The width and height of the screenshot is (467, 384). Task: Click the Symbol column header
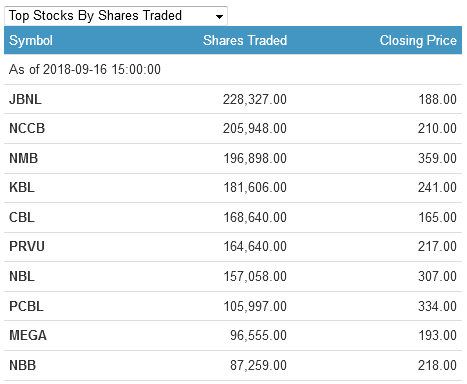[x=31, y=41]
